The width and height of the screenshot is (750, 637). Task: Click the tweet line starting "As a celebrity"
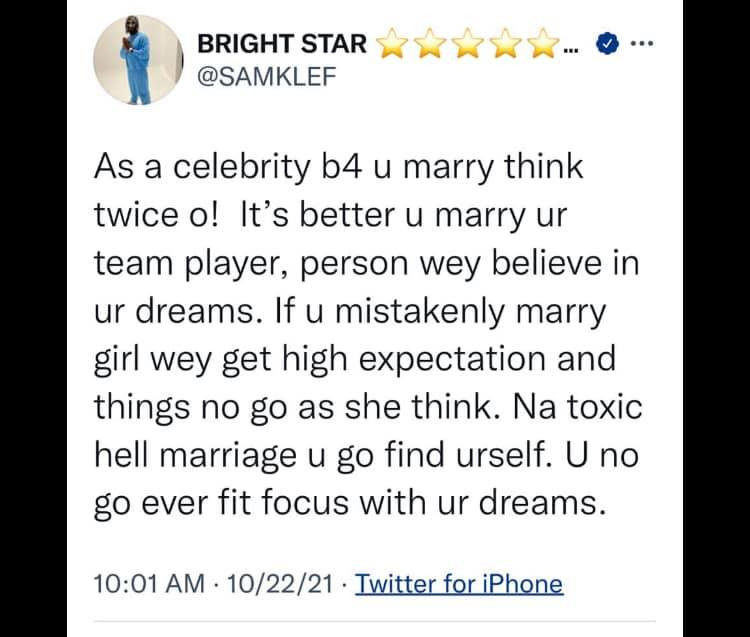pos(339,168)
